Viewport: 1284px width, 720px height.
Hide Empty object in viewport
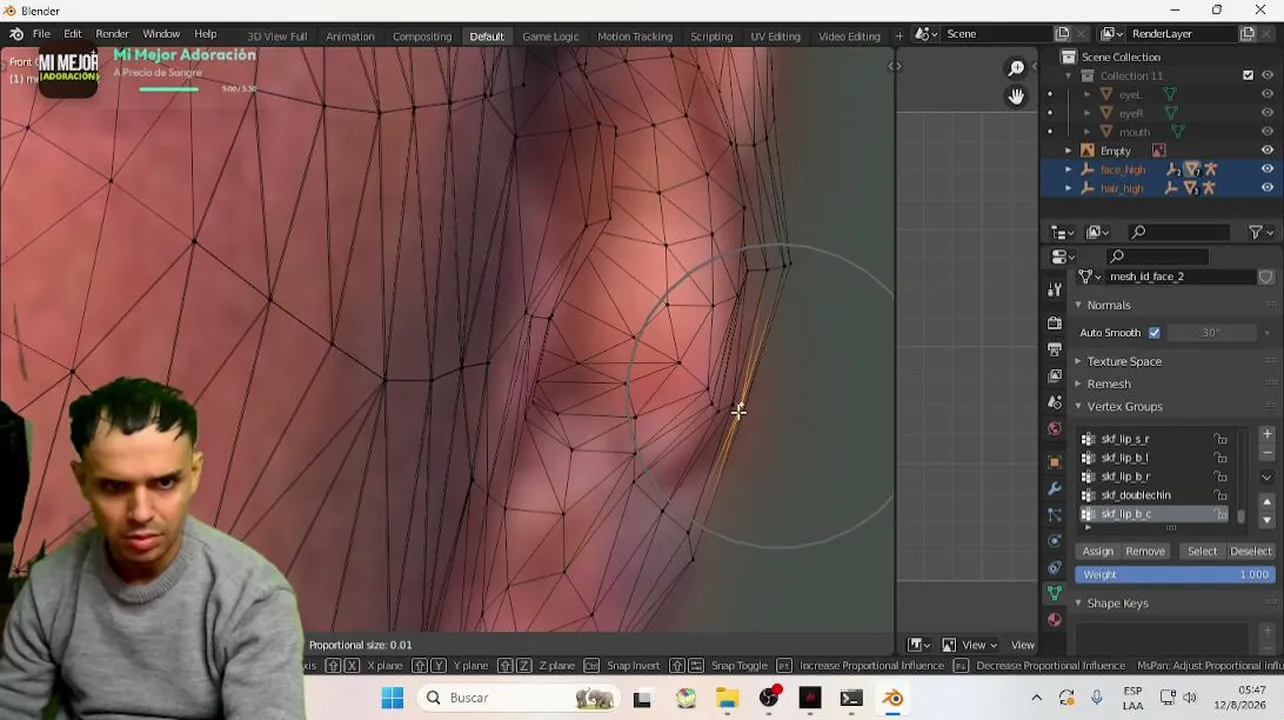click(x=1267, y=151)
